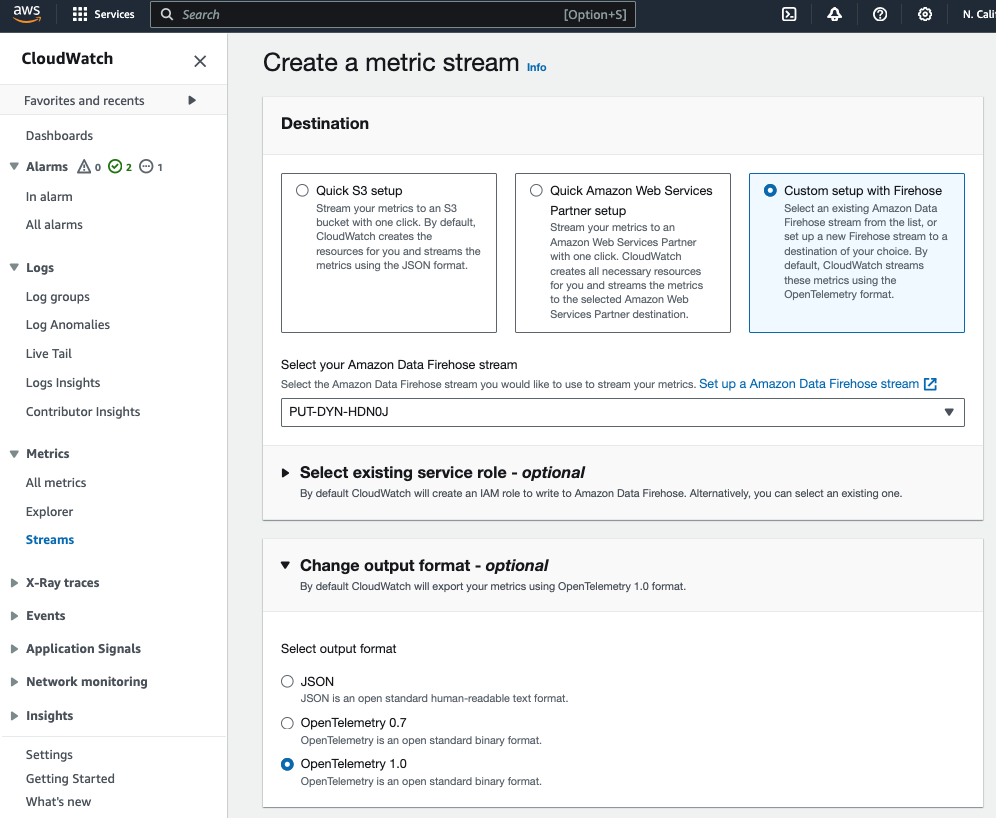Screen dimensions: 996x818
Task: Choose JSON output format radio button
Action: [x=287, y=681]
